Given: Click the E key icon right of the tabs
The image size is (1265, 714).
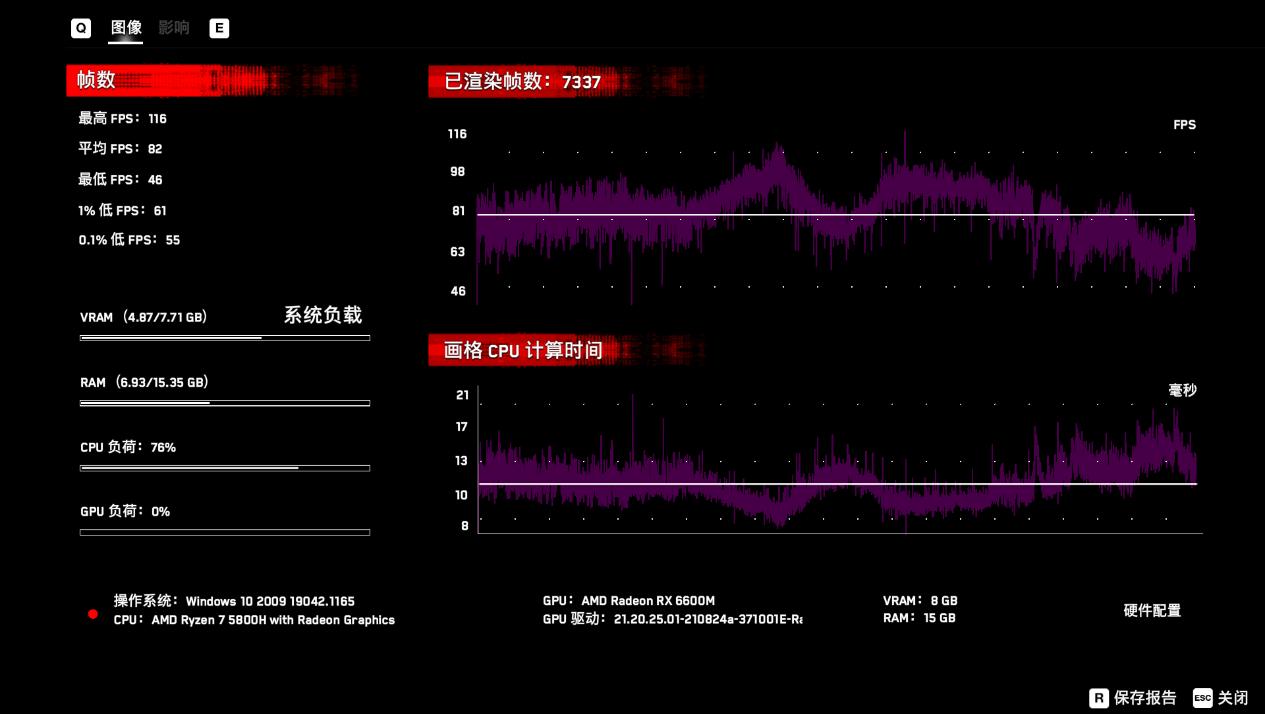Looking at the screenshot, I should [x=218, y=28].
